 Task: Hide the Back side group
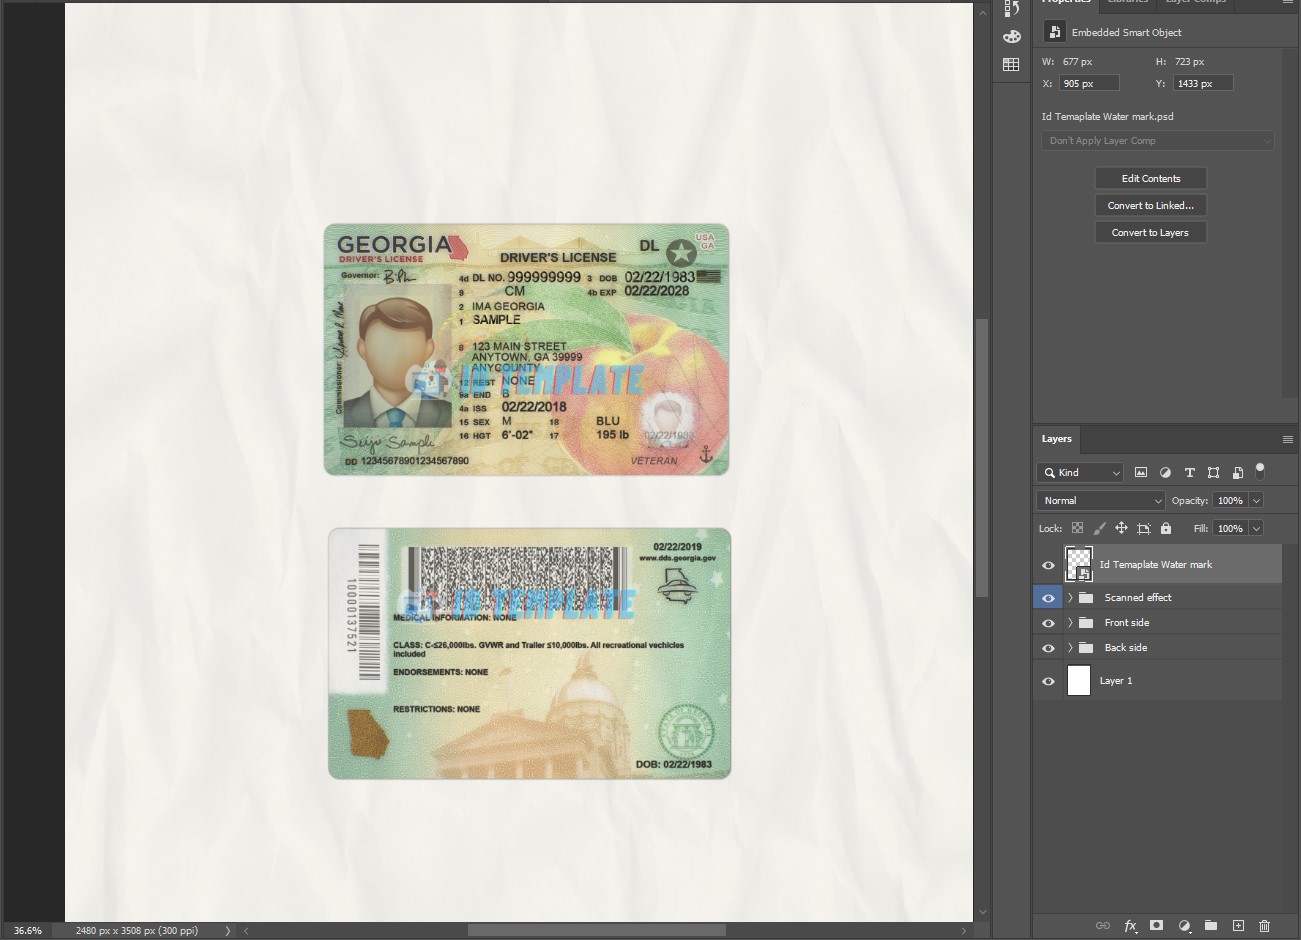coord(1048,648)
